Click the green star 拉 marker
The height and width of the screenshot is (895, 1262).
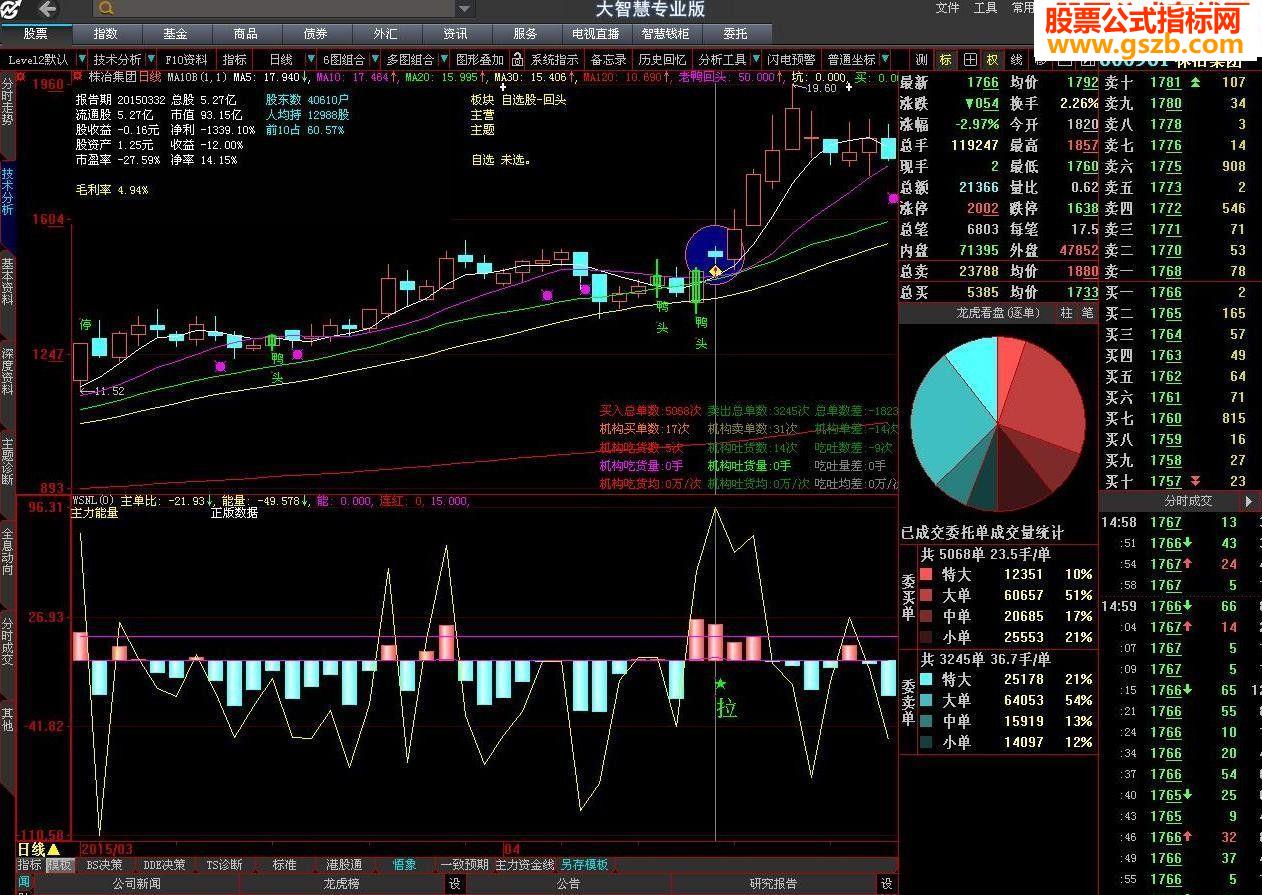[720, 684]
